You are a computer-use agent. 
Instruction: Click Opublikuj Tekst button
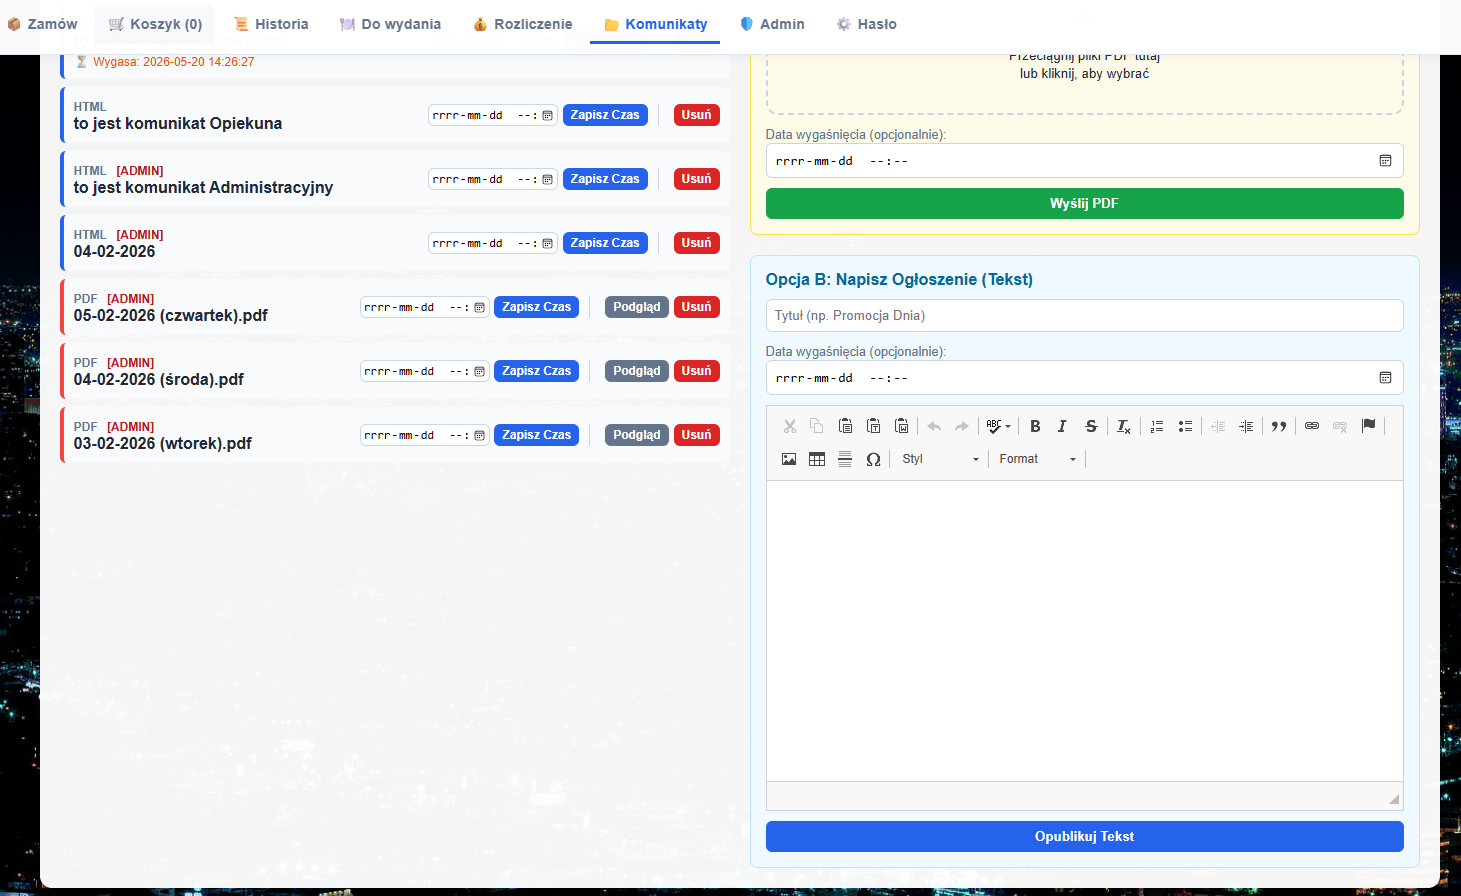[x=1084, y=836]
